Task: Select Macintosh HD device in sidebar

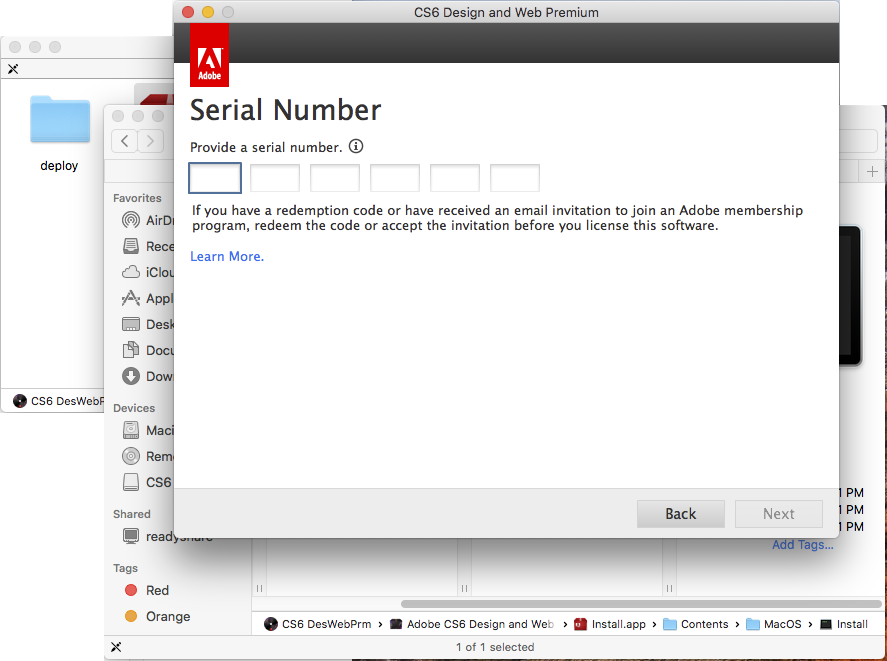Action: 148,430
